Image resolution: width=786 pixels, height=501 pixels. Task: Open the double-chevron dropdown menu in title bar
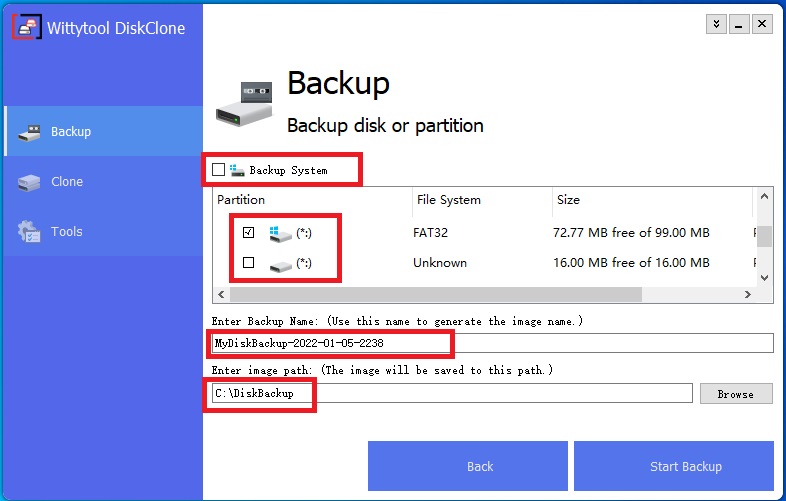coord(716,24)
